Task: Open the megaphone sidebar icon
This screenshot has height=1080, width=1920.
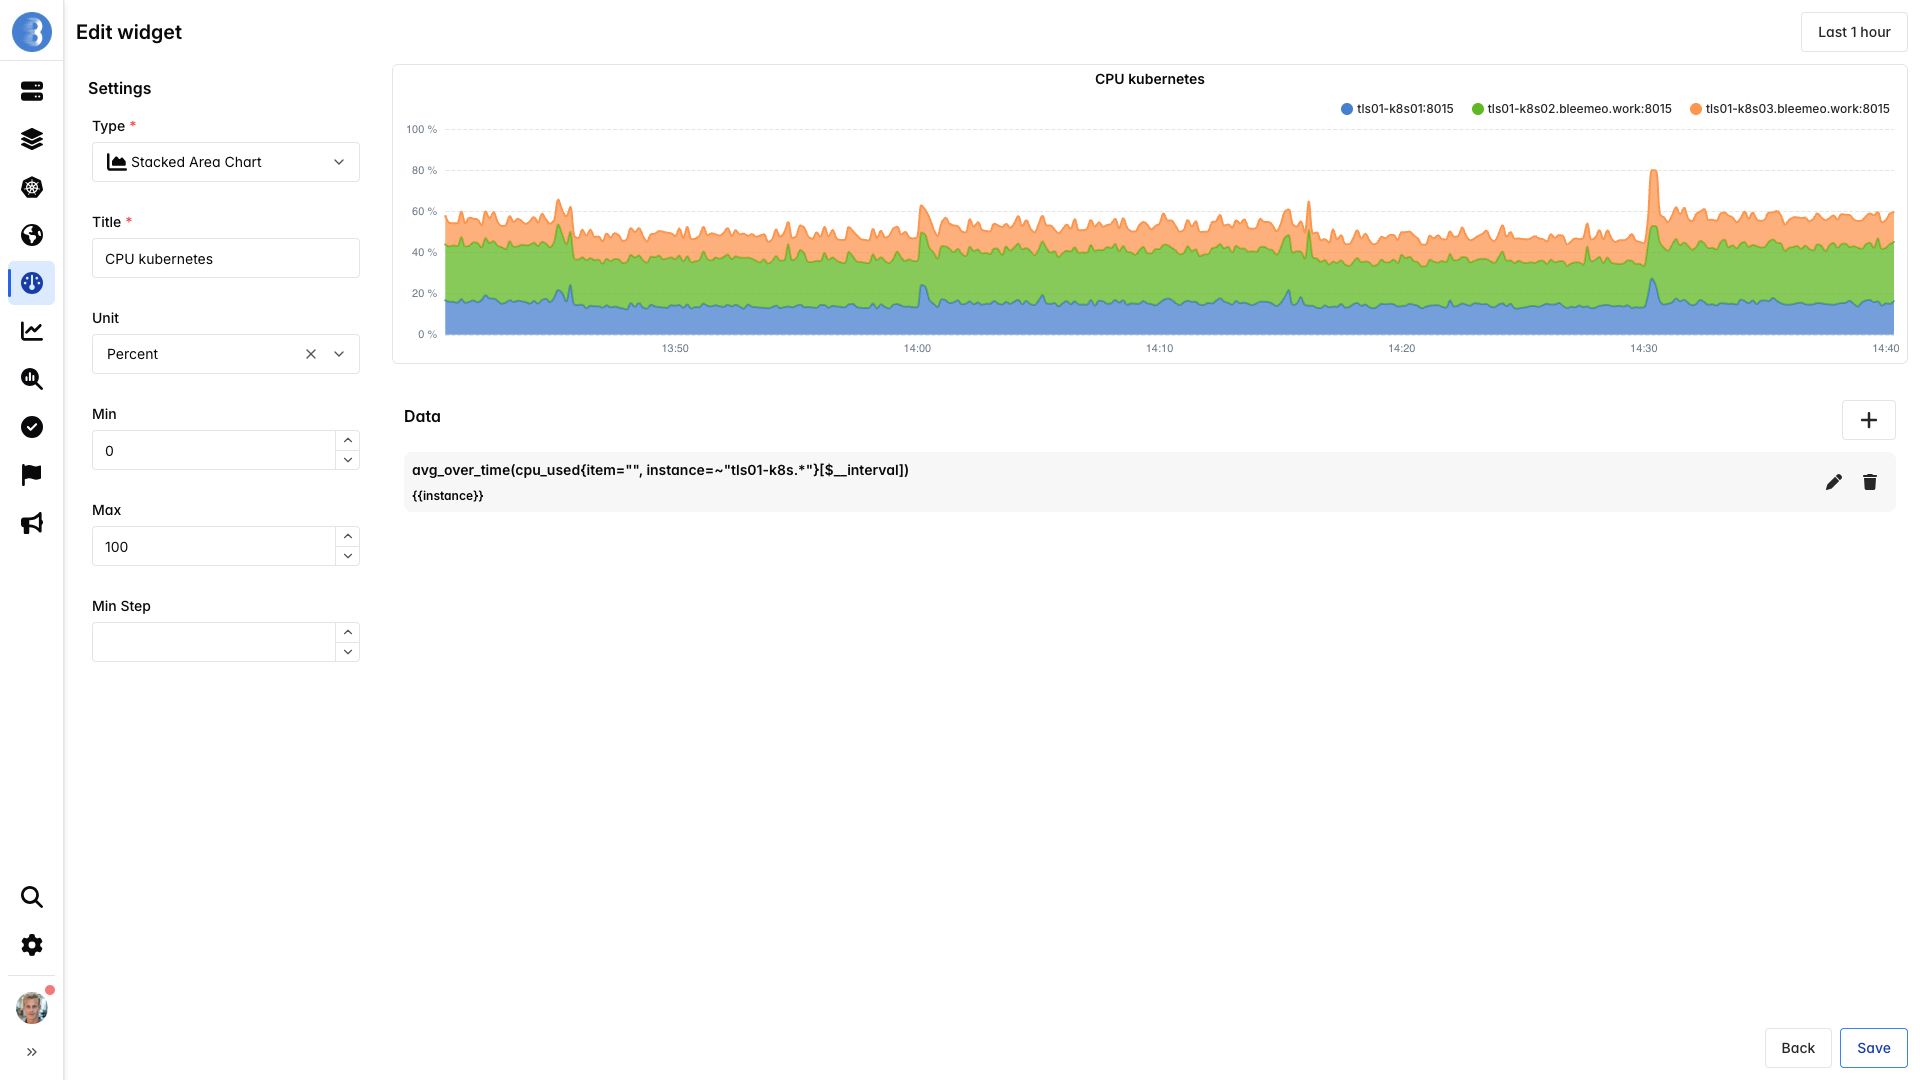Action: tap(32, 523)
